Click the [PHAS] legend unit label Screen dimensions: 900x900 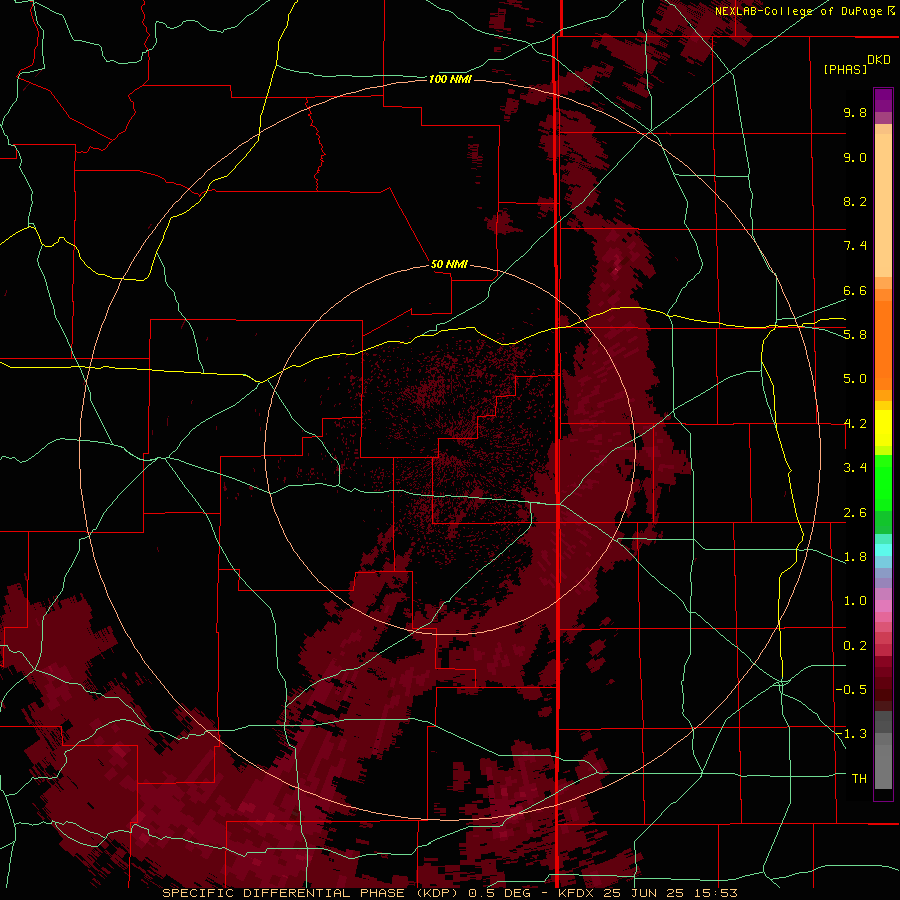point(845,69)
